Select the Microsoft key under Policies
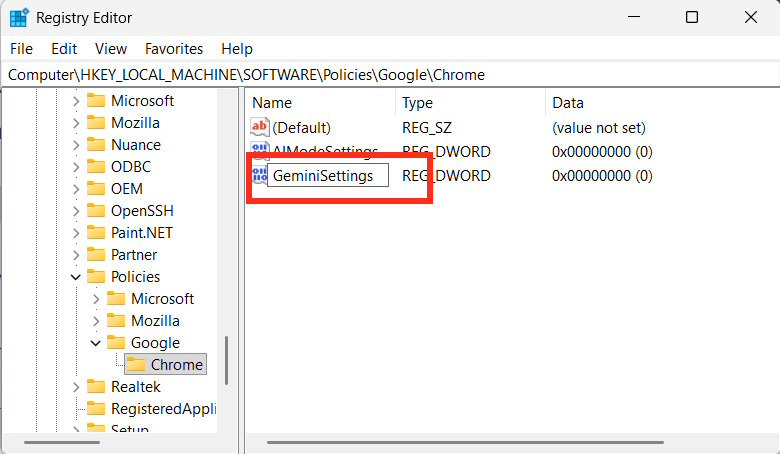Image resolution: width=780 pixels, height=454 pixels. [162, 299]
